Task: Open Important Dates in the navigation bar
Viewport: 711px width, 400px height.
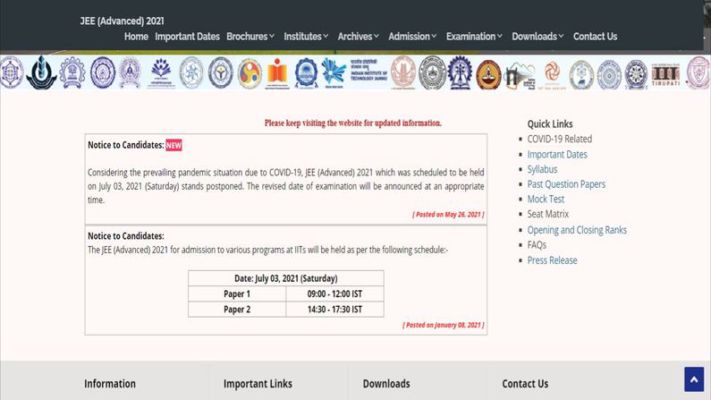Action: 187,36
